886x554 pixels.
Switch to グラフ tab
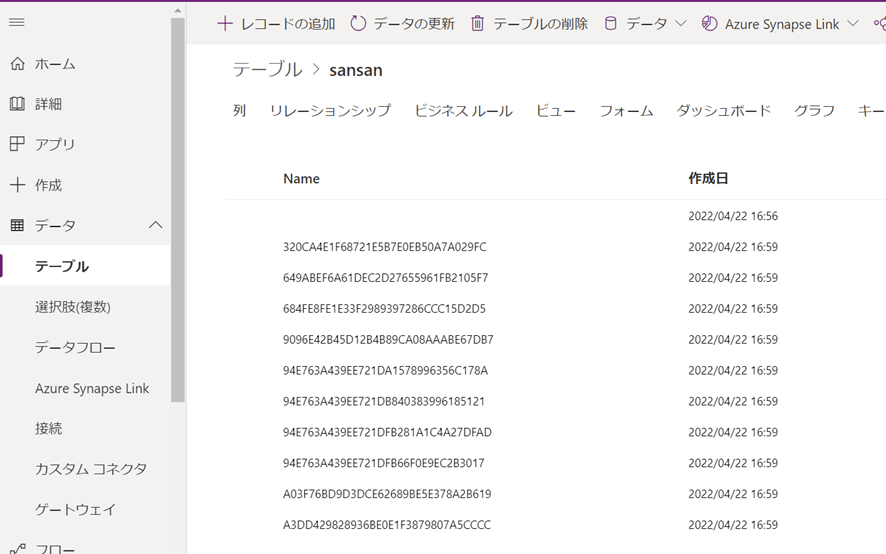tap(814, 111)
